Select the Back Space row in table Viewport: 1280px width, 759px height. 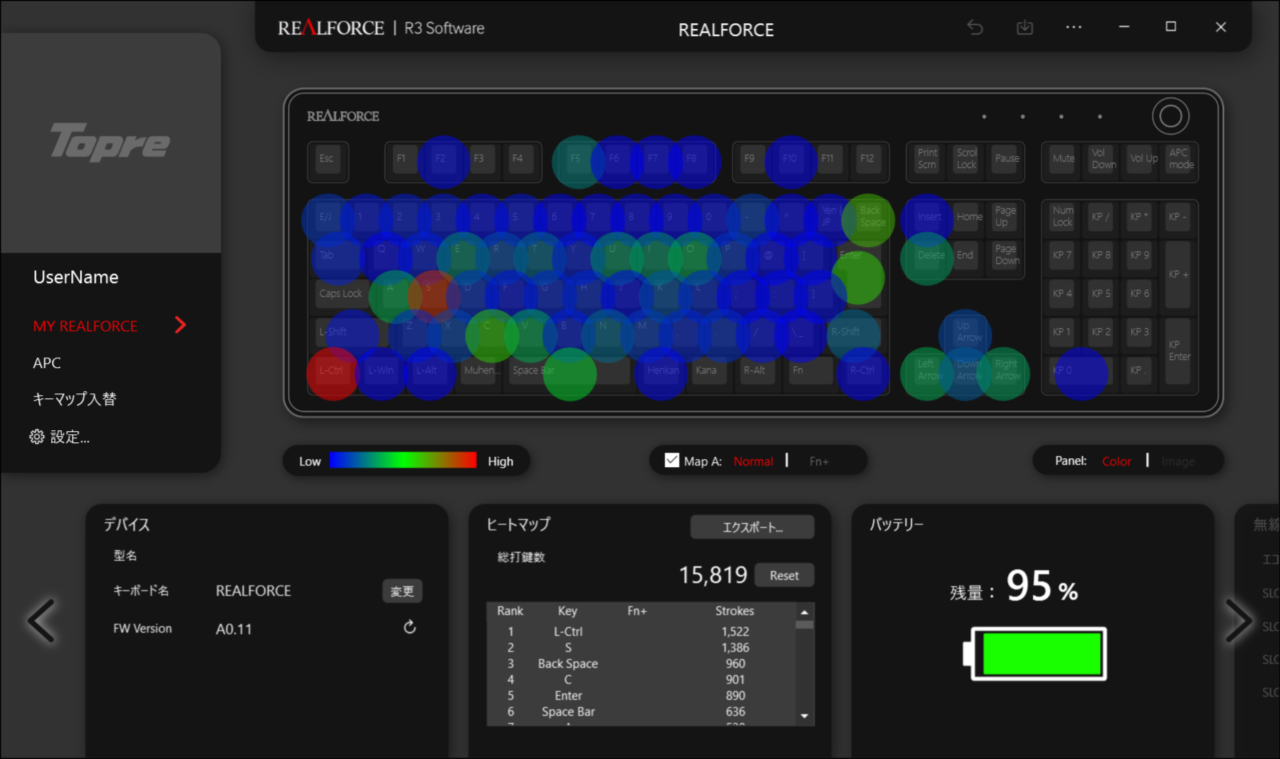pos(641,663)
